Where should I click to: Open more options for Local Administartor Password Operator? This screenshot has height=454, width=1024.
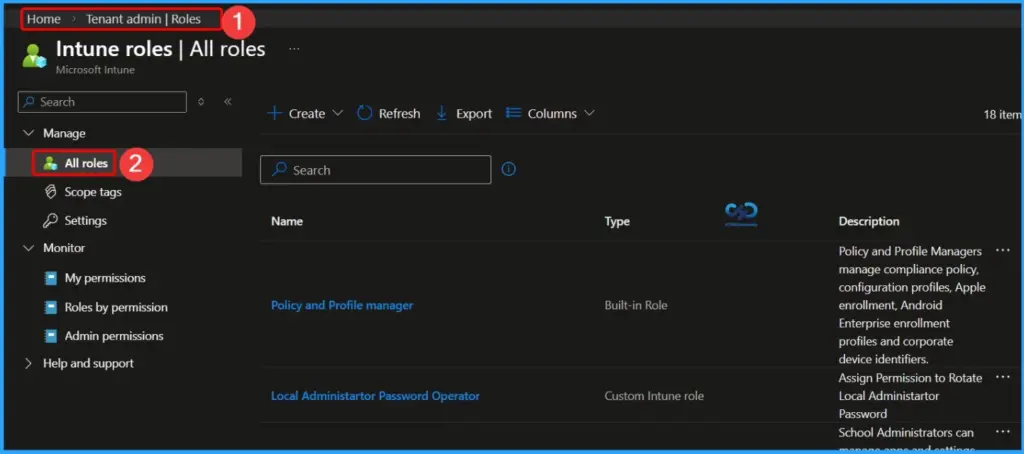[x=1002, y=378]
